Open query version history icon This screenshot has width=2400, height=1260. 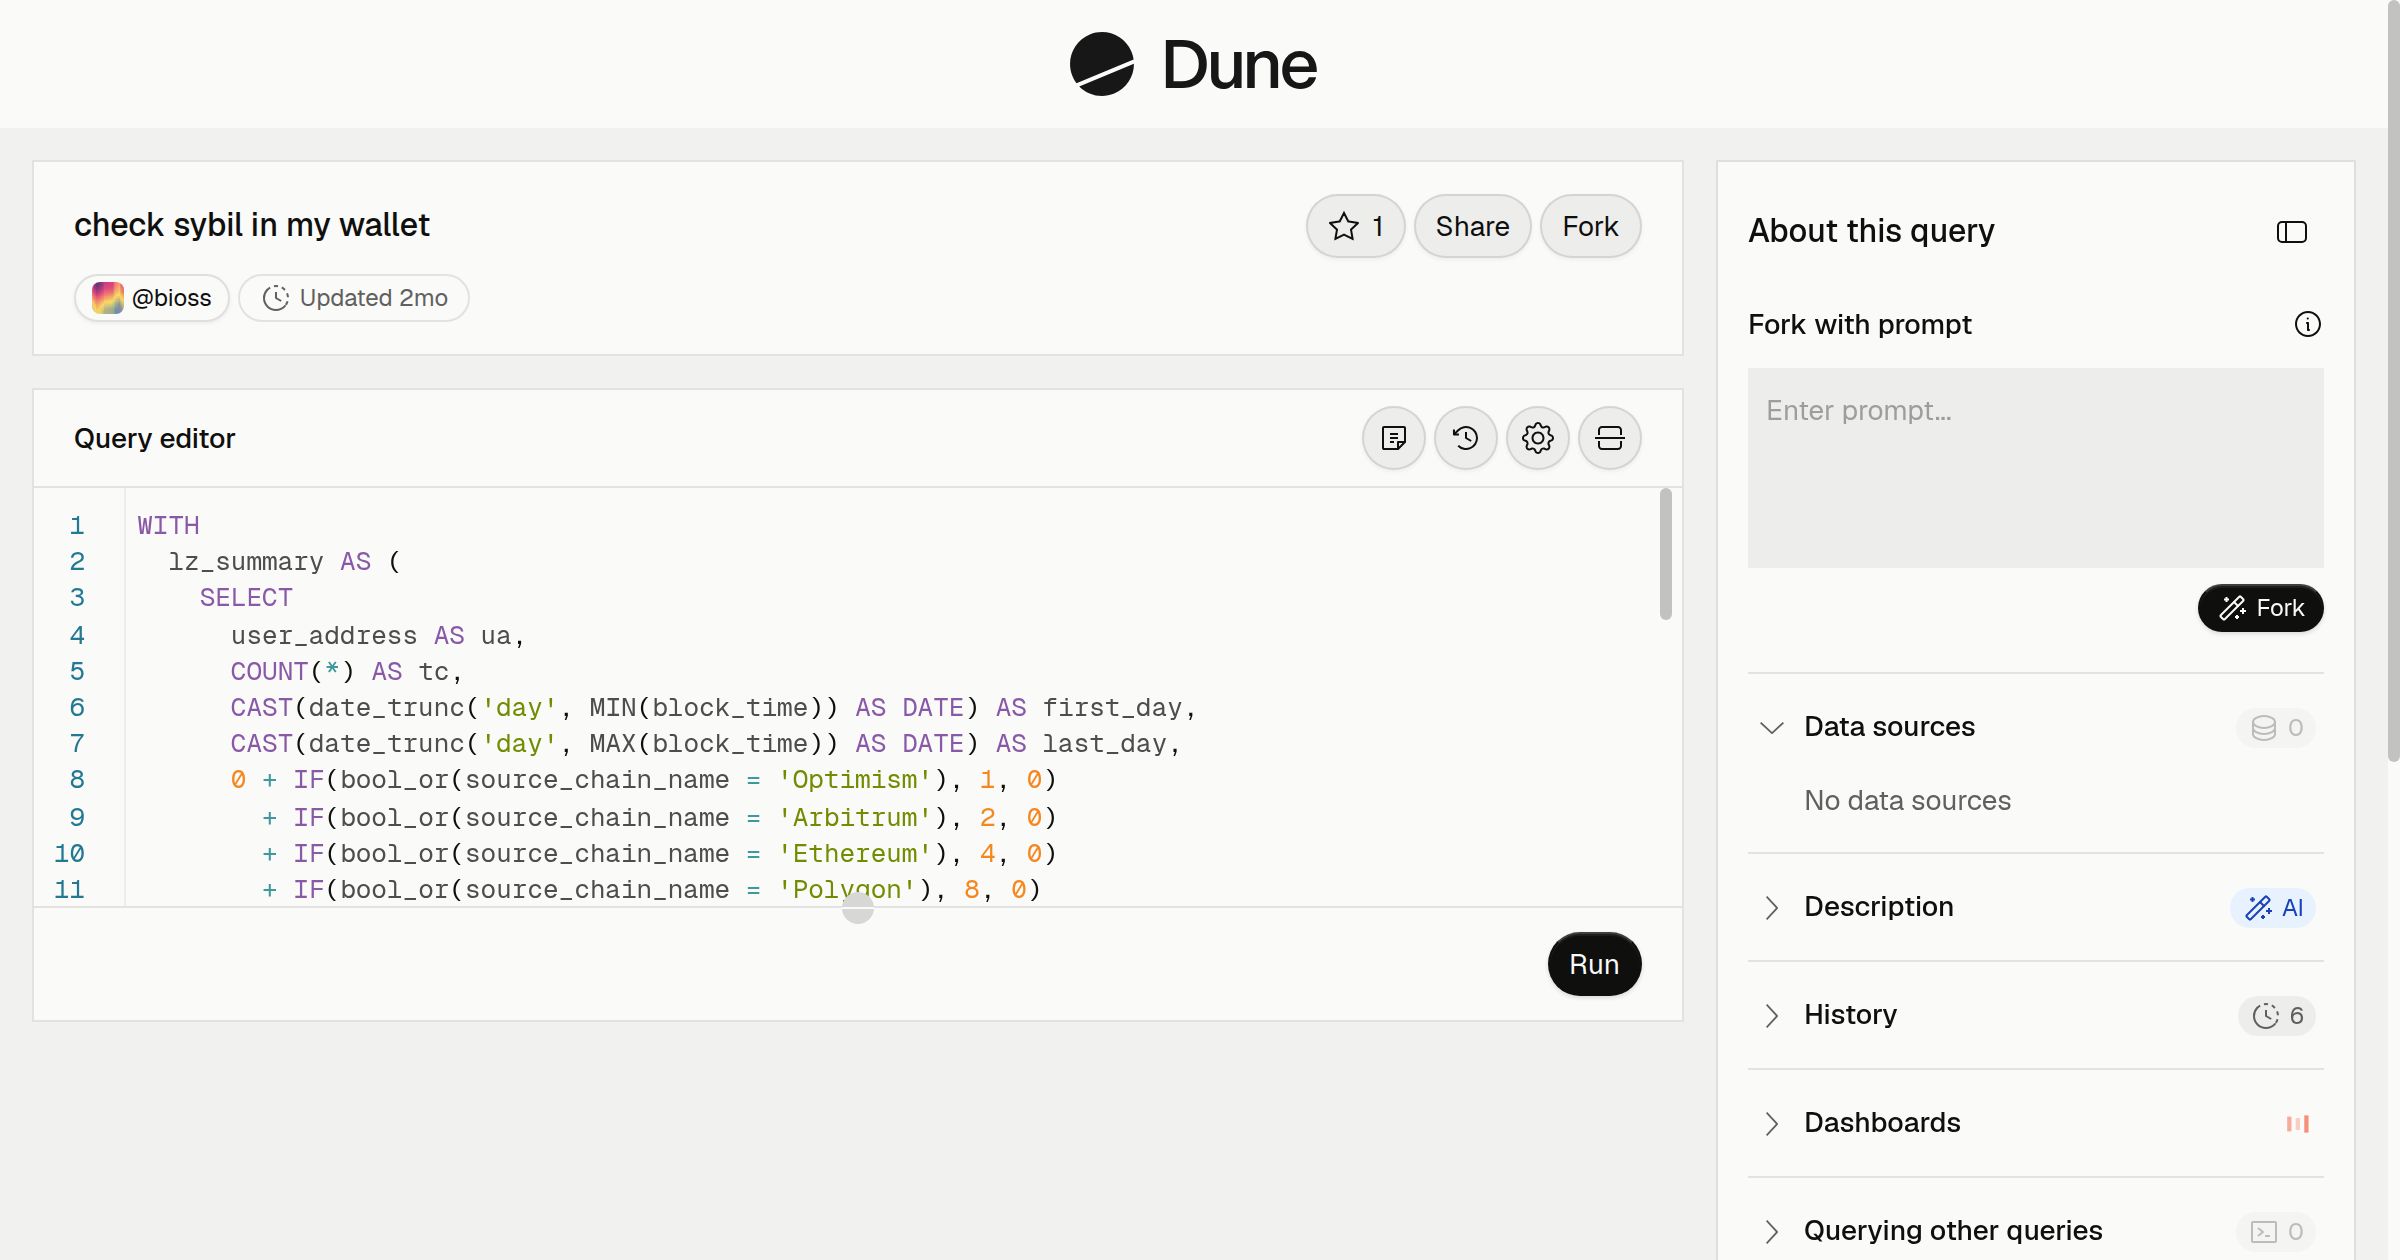(1466, 438)
